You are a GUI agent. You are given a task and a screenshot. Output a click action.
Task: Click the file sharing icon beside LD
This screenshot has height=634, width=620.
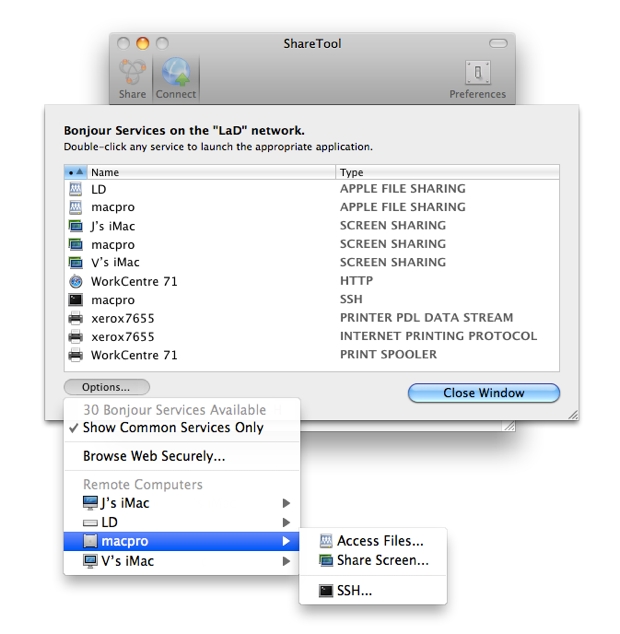(x=76, y=189)
